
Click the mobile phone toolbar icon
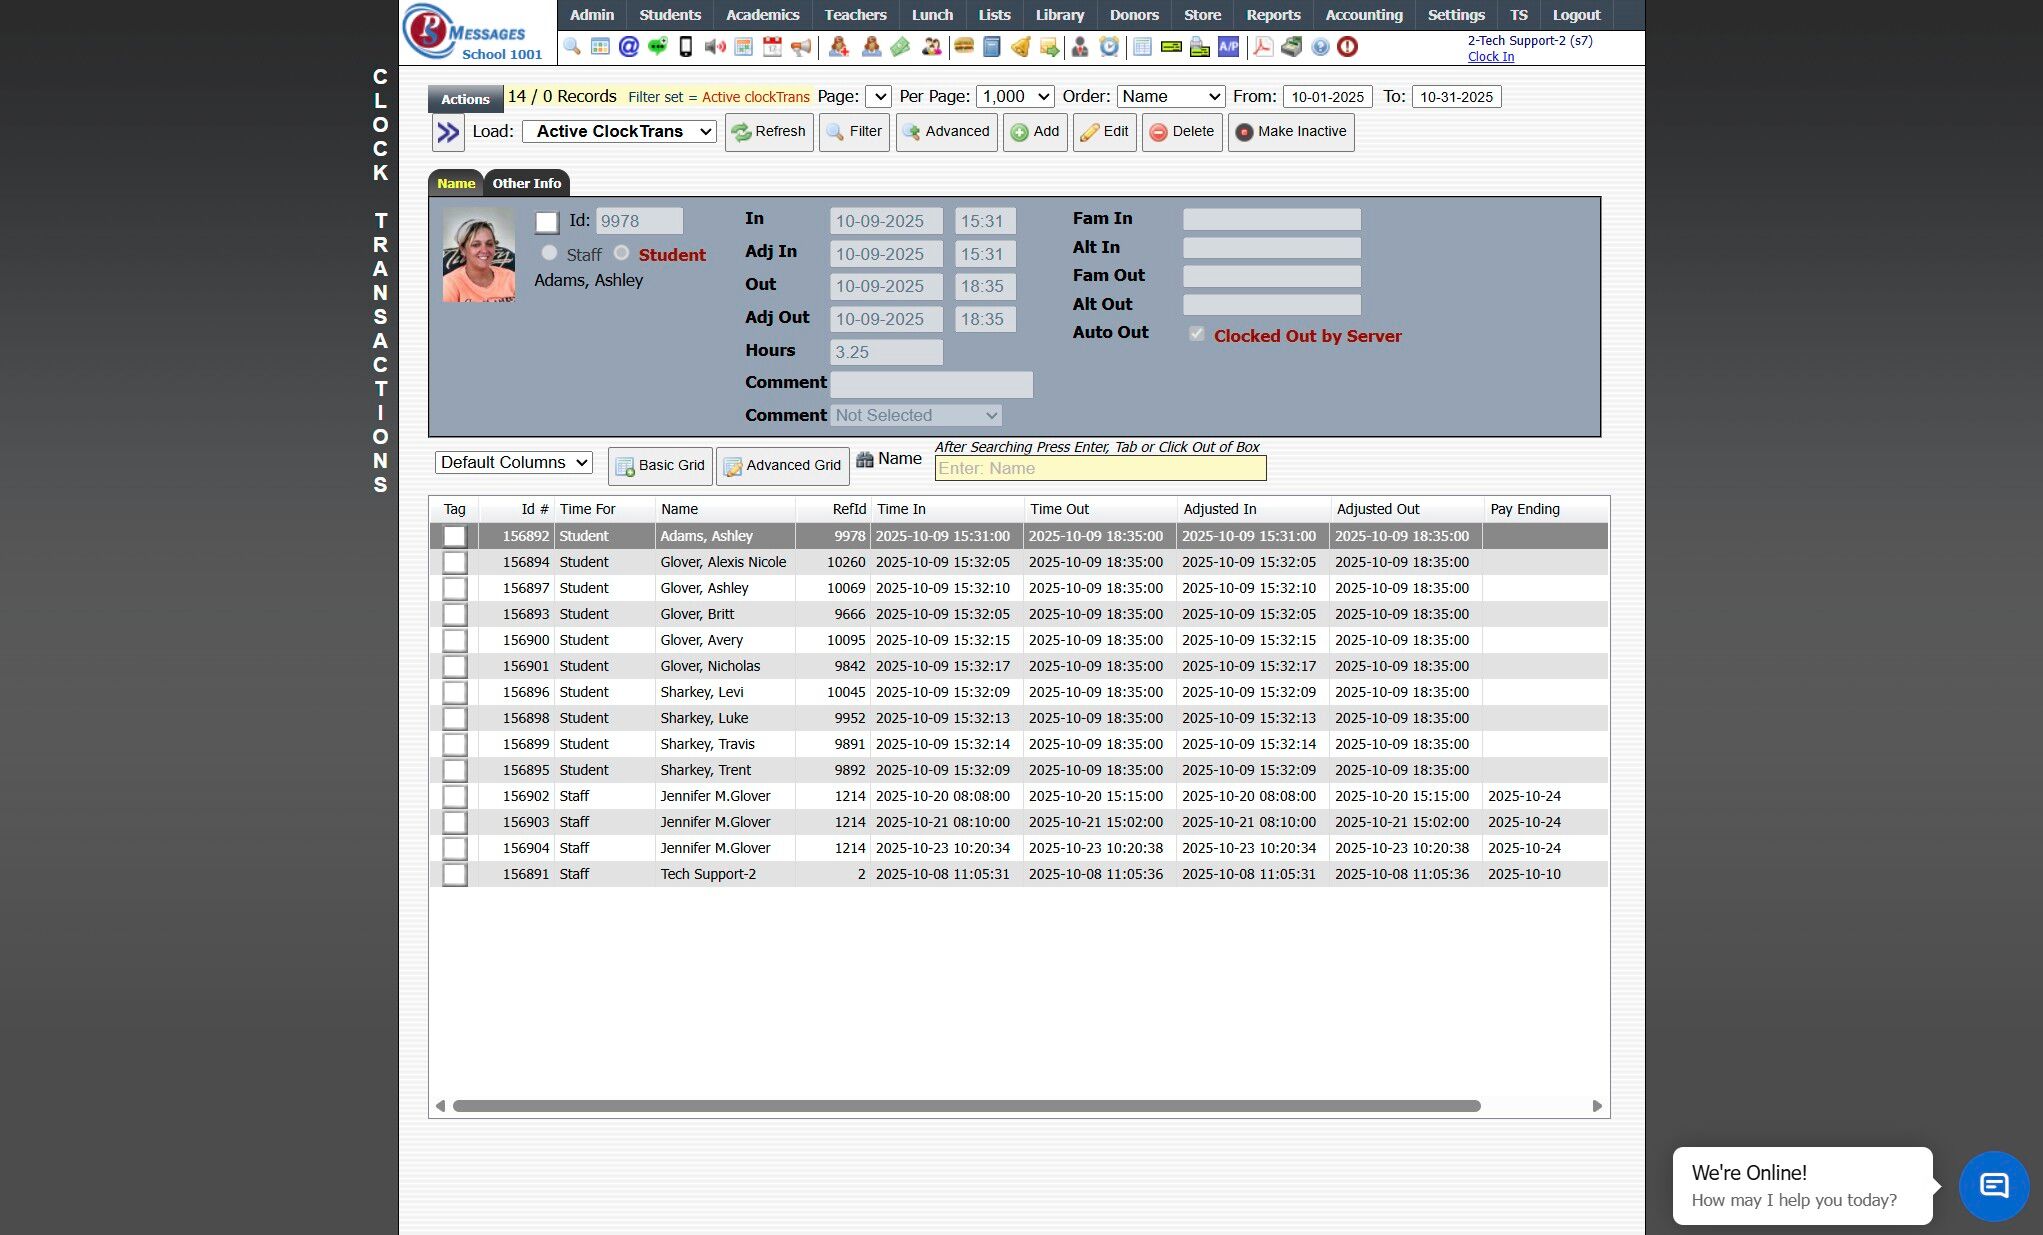[x=686, y=47]
